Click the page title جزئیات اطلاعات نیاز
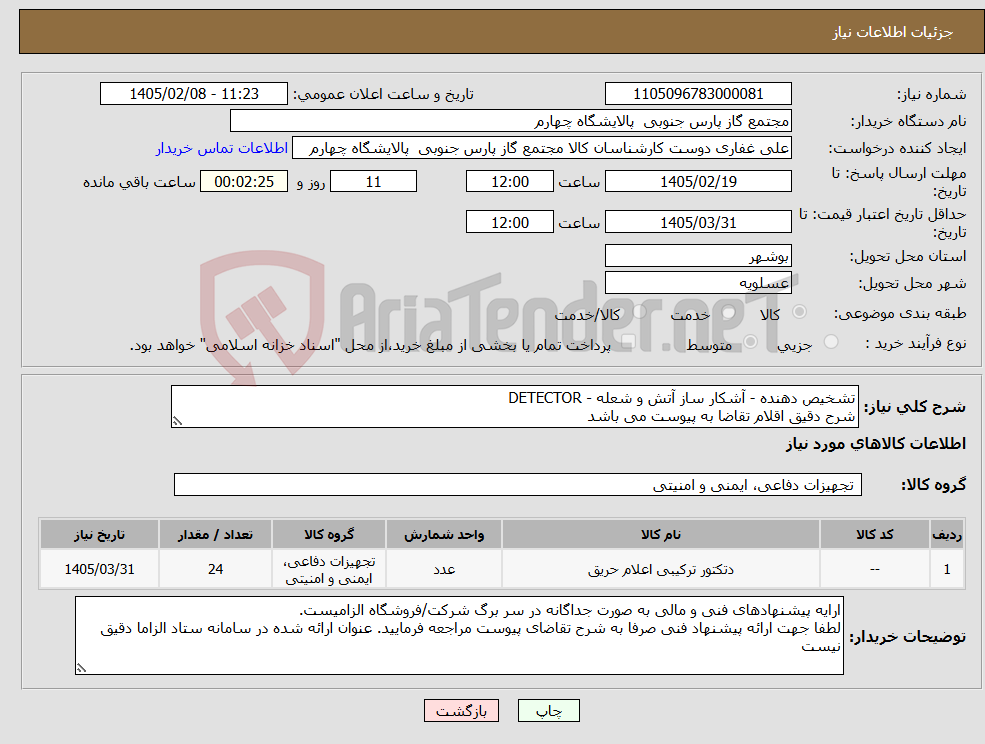The width and height of the screenshot is (985, 744). pyautogui.click(x=893, y=32)
